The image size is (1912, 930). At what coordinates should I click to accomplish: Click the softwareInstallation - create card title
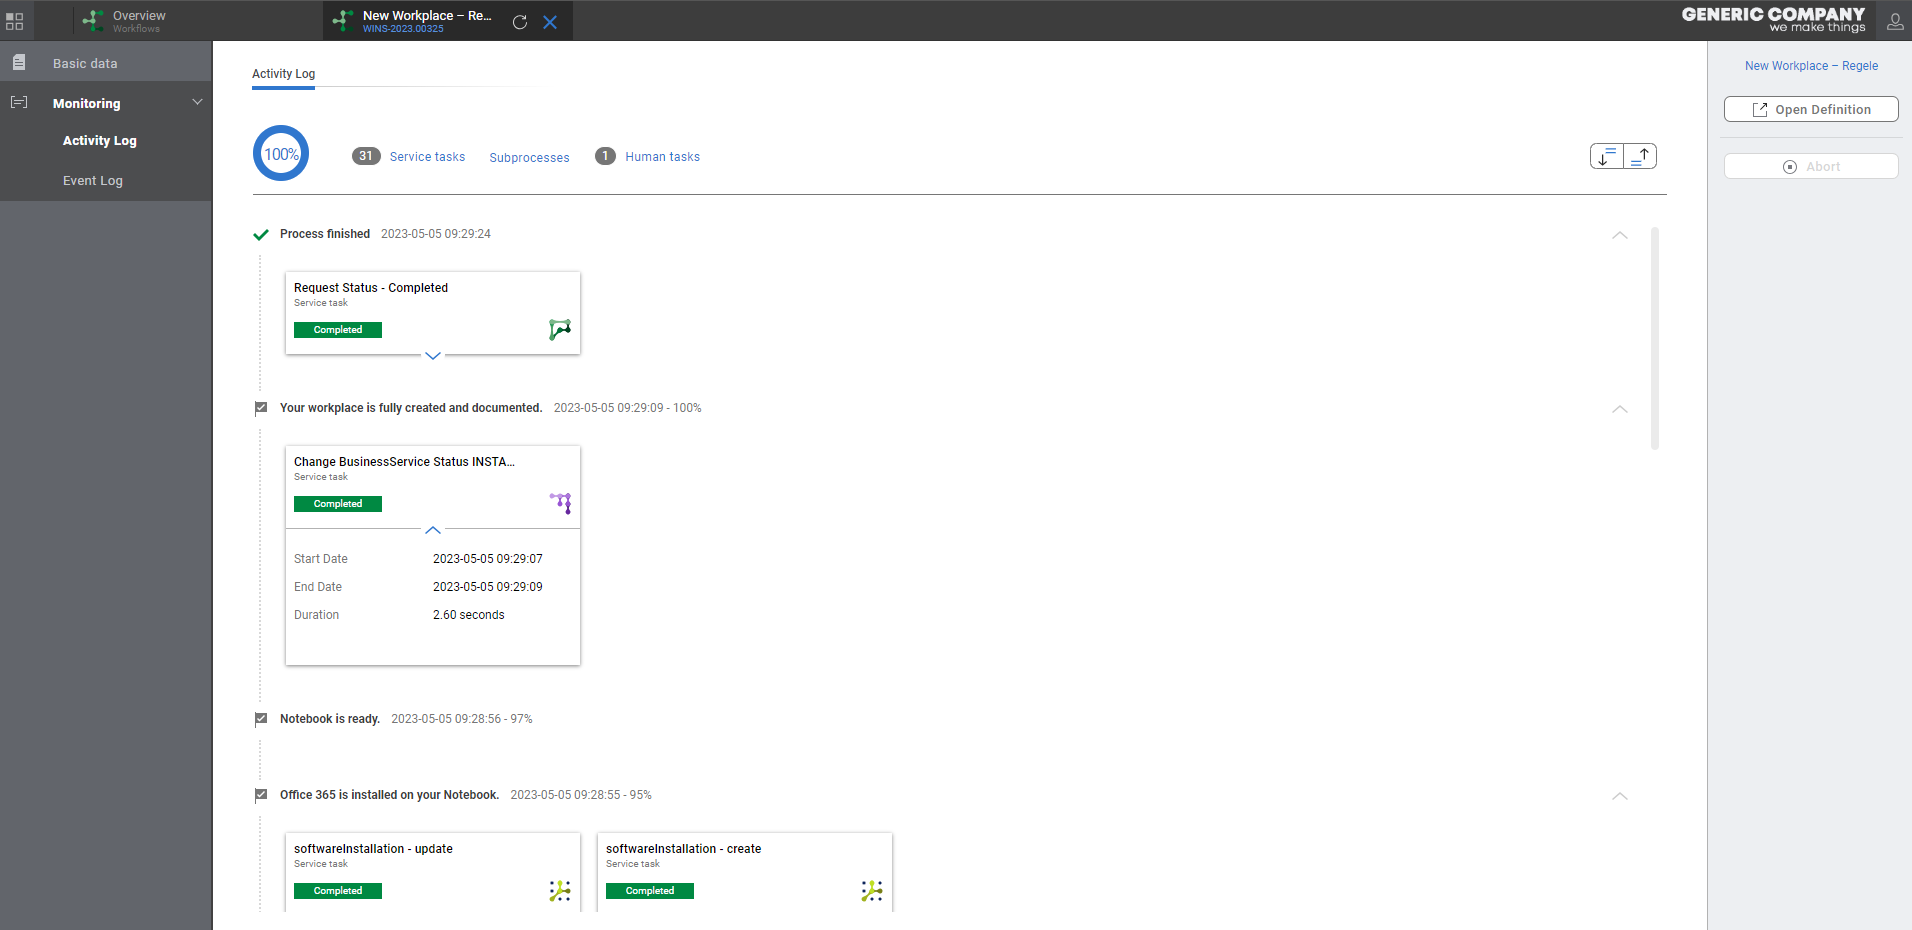pyautogui.click(x=684, y=849)
